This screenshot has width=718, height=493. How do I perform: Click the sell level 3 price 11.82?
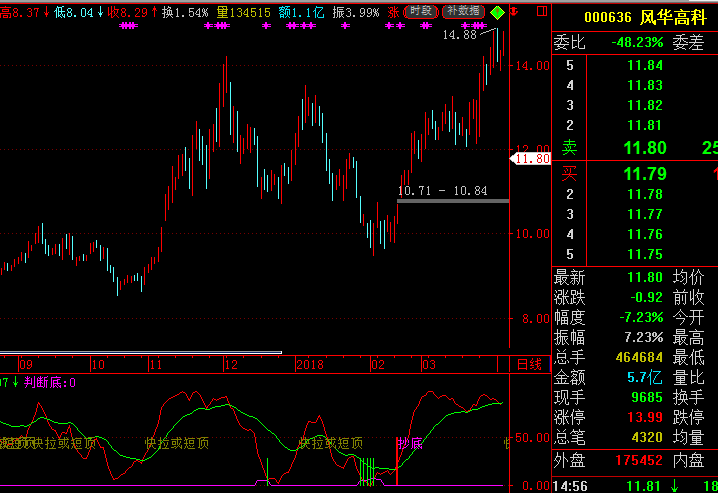(x=645, y=105)
